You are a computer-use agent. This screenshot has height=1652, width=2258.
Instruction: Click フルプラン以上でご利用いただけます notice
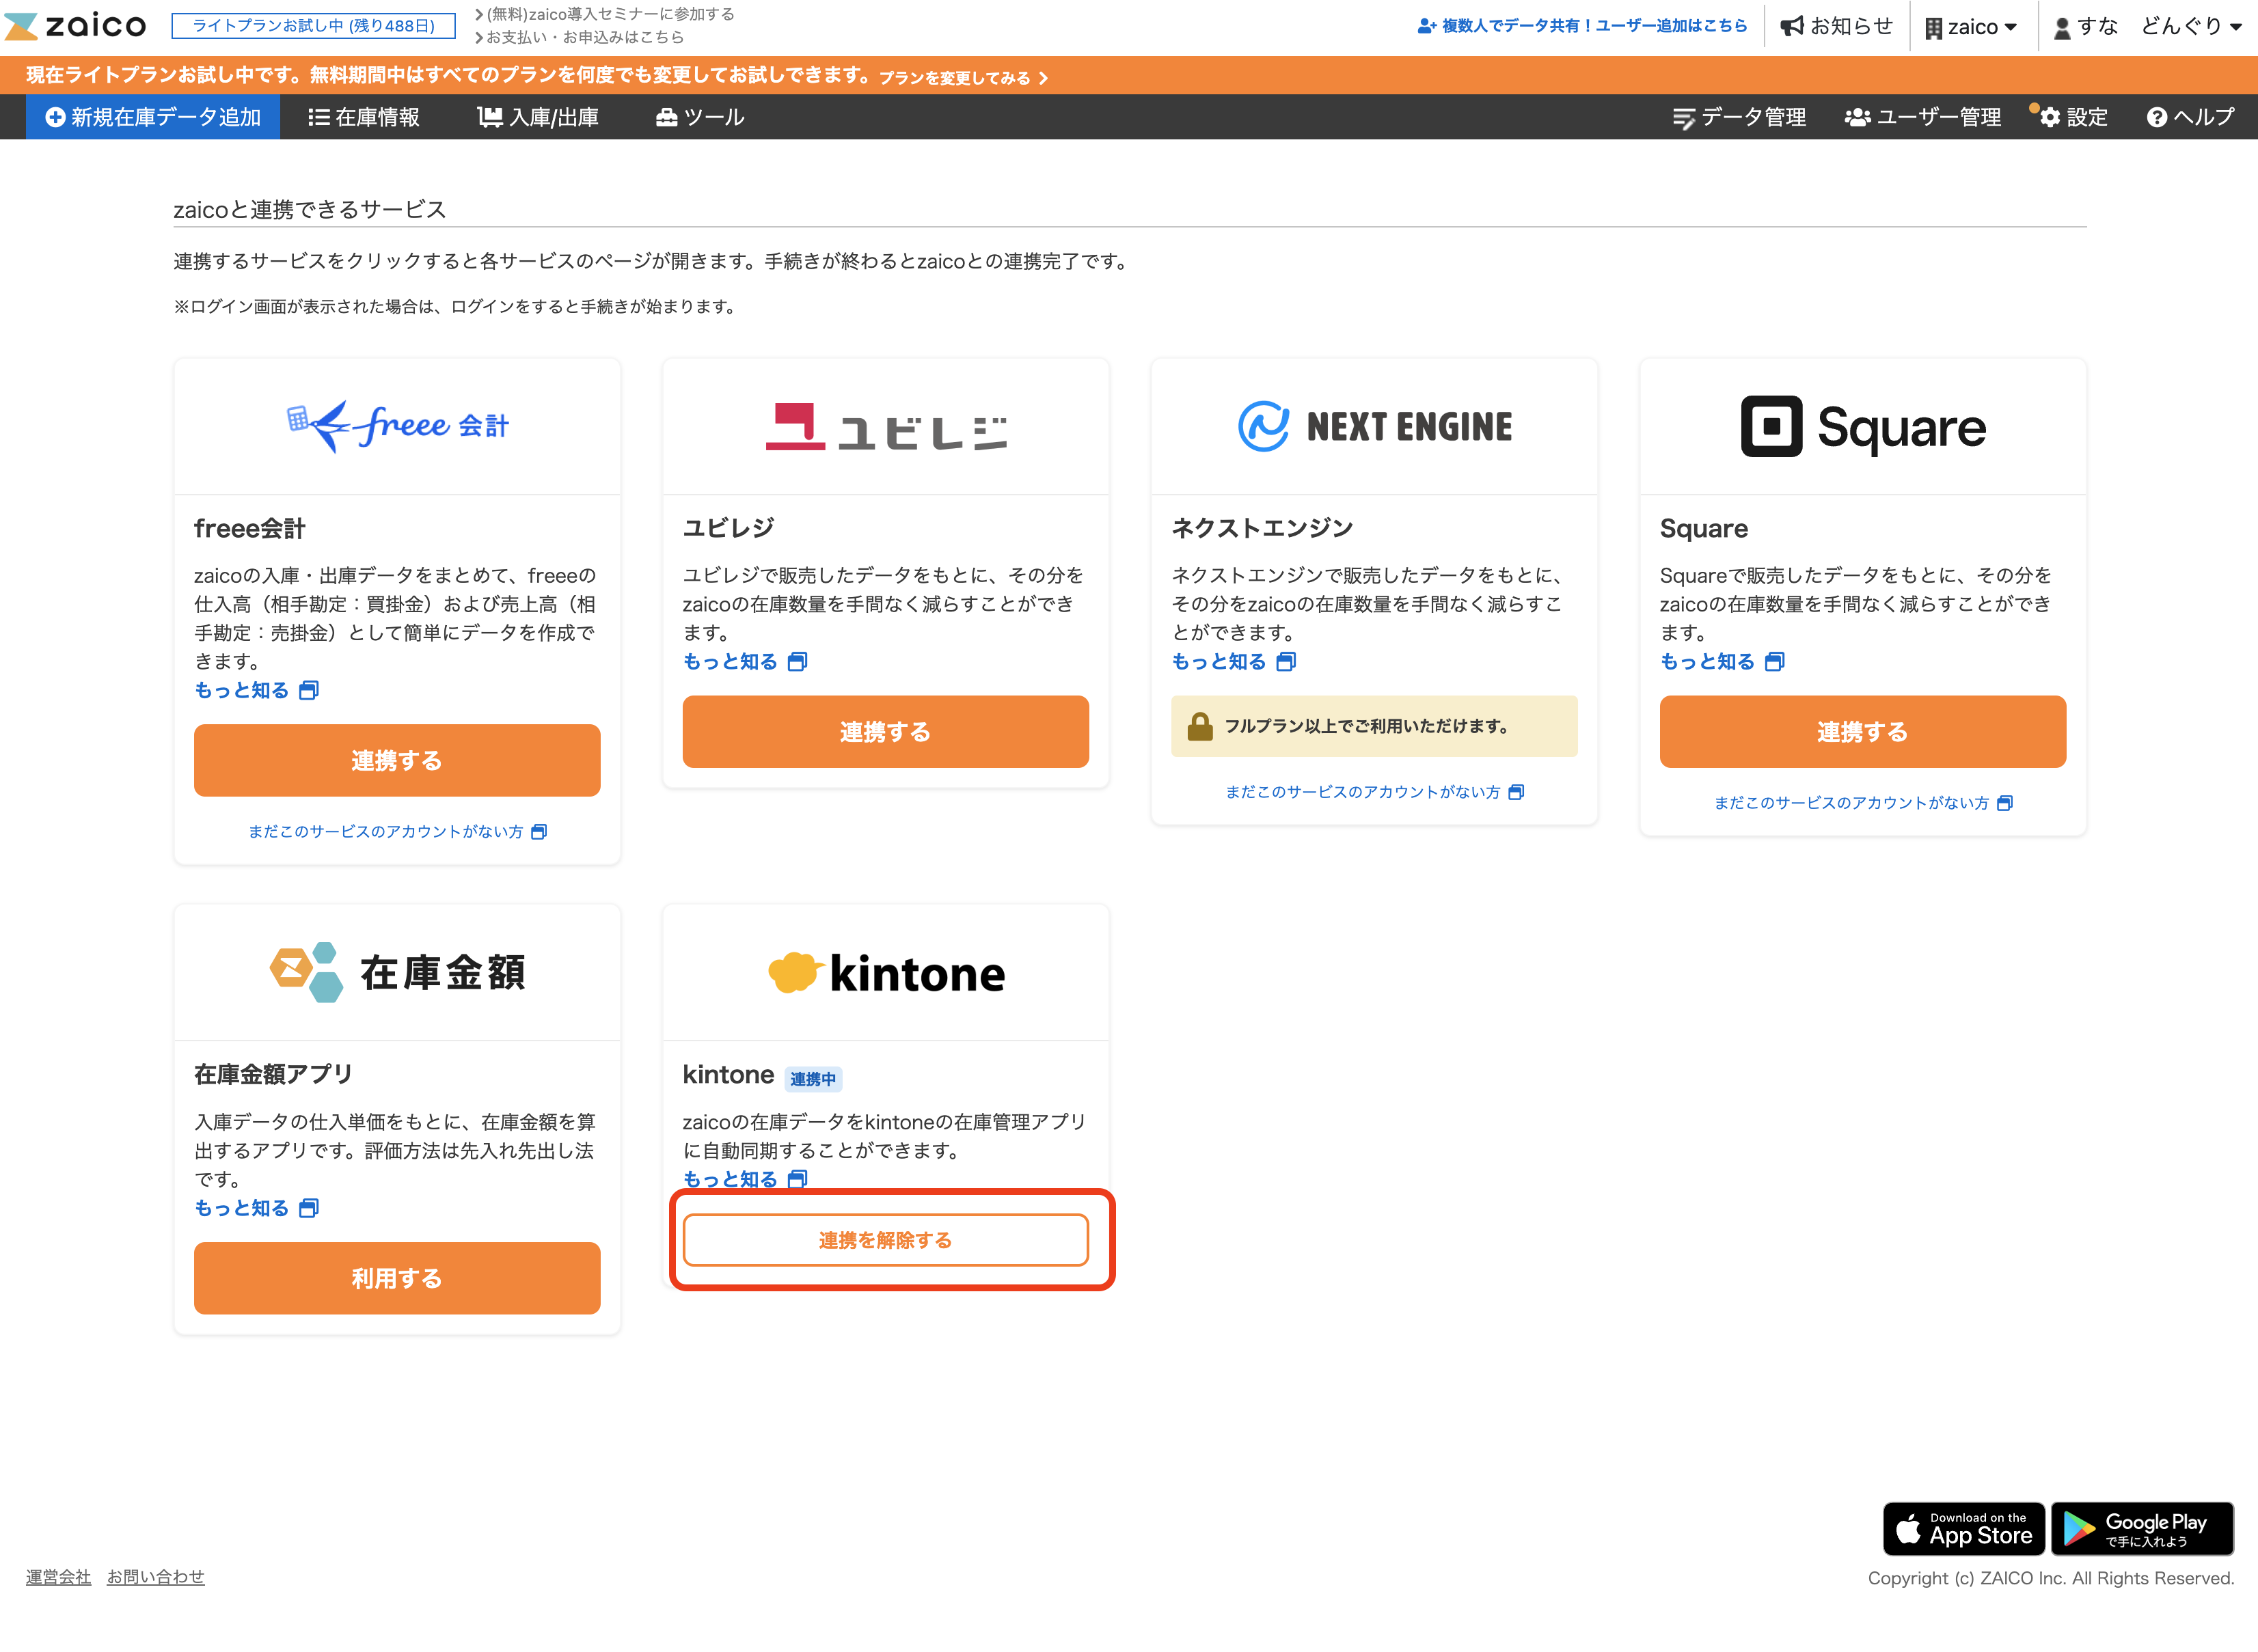1374,726
